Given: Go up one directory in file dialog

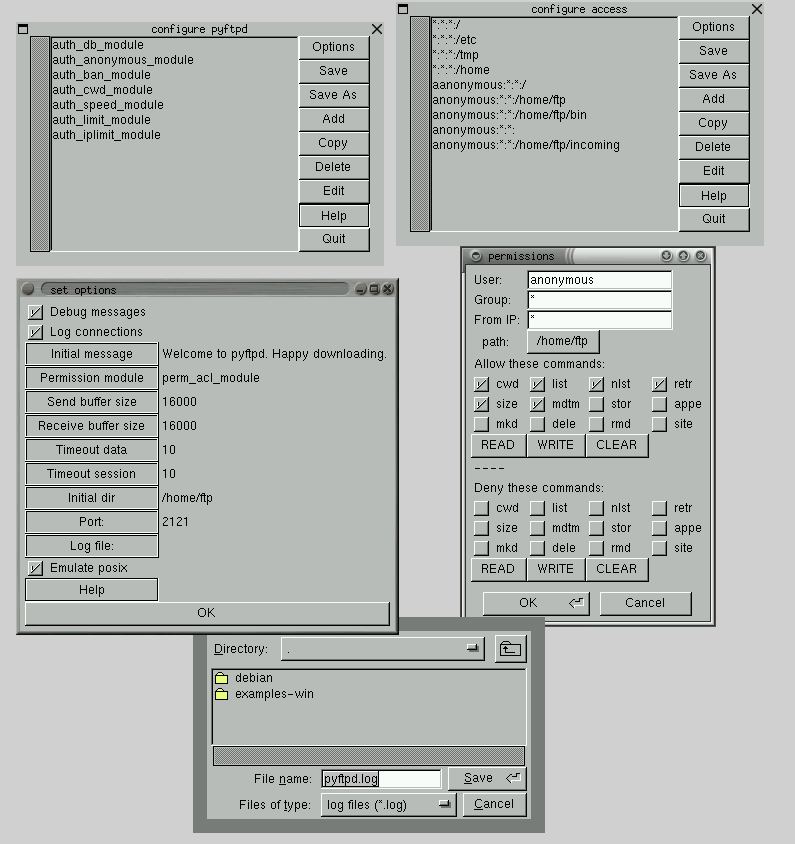Looking at the screenshot, I should [510, 649].
